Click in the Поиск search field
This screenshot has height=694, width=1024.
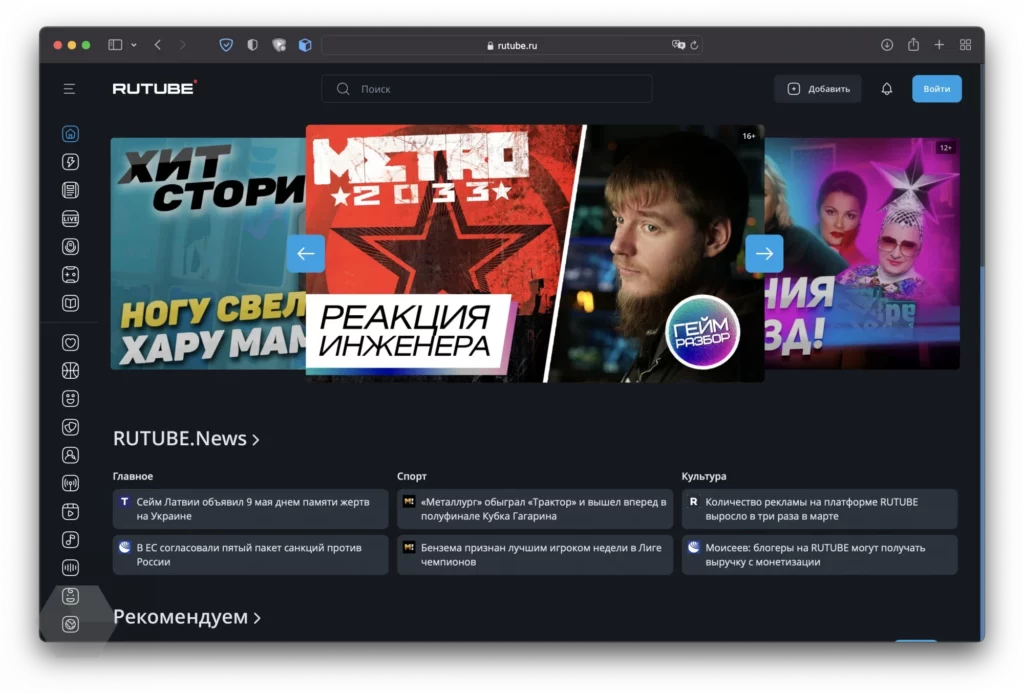click(487, 89)
